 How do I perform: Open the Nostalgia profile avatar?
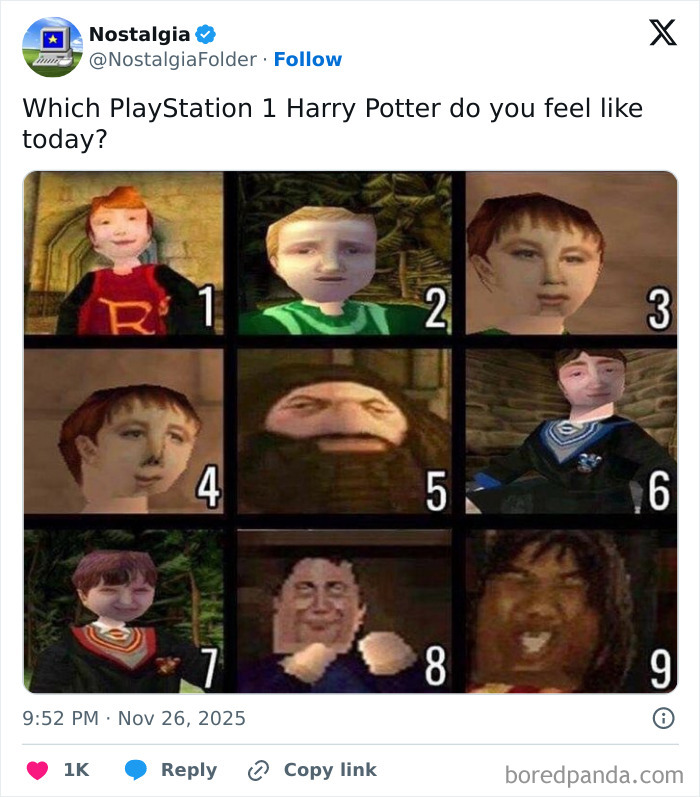pos(52,47)
